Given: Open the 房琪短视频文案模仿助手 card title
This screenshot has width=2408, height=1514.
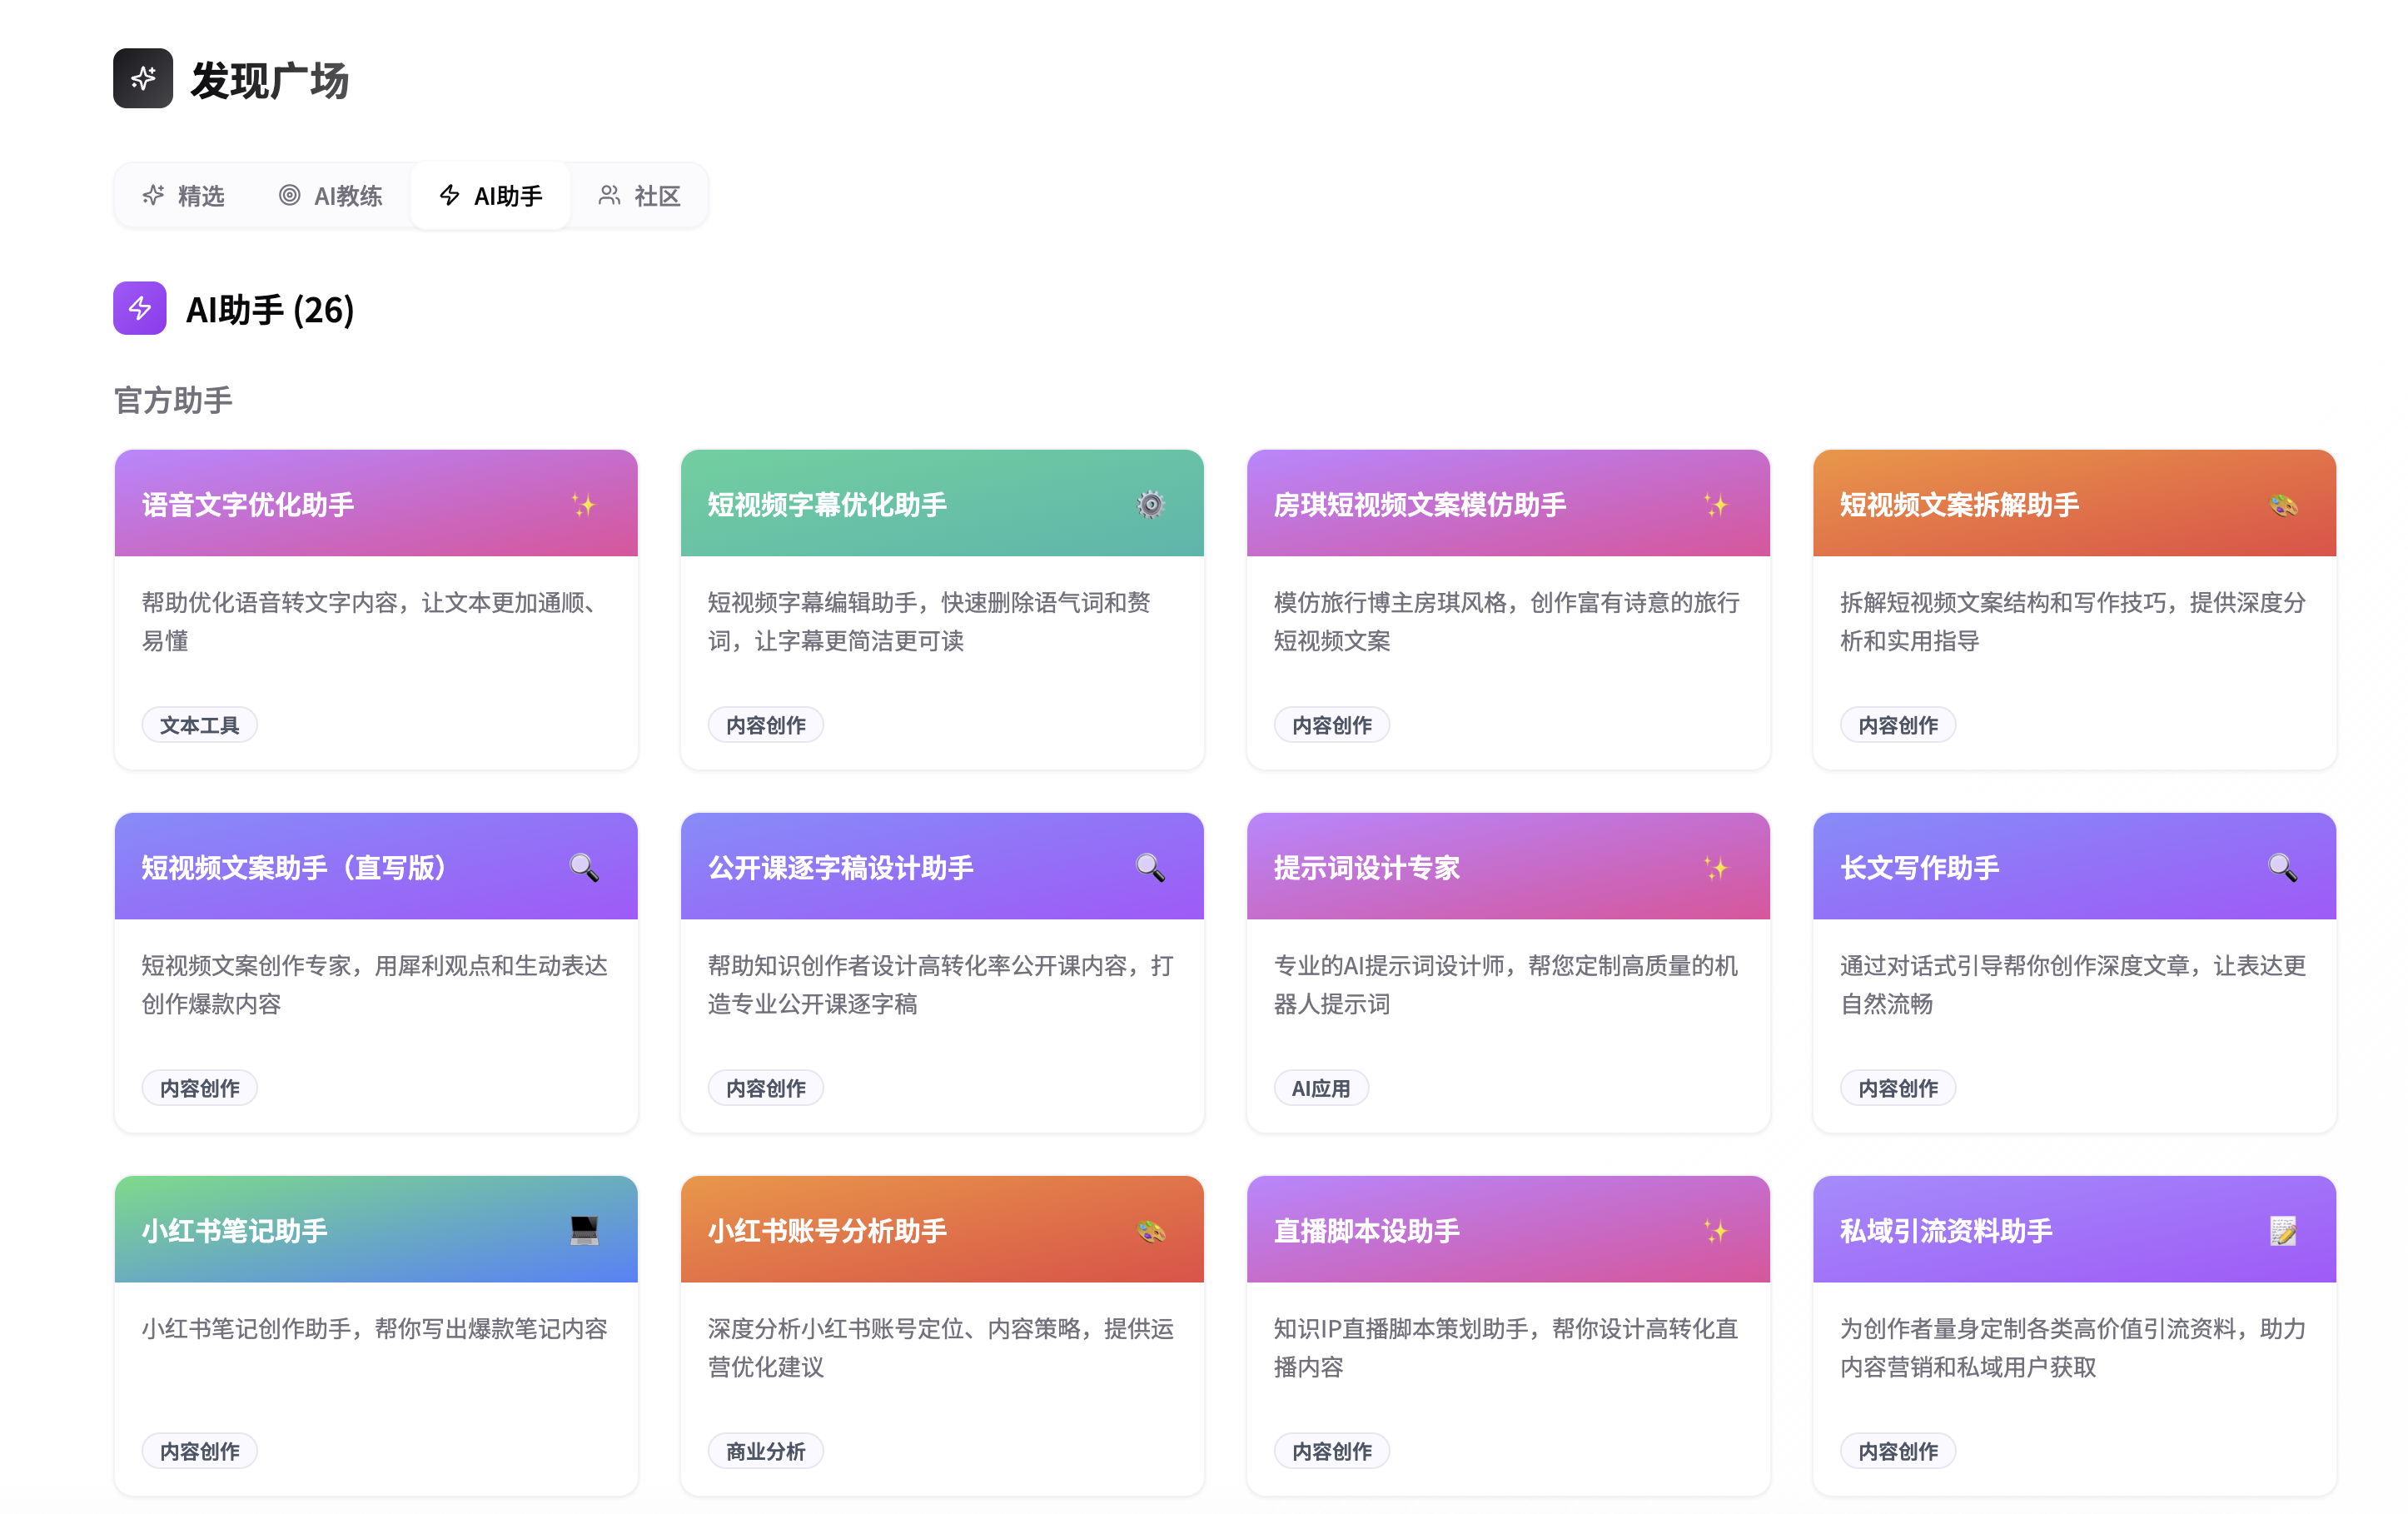Looking at the screenshot, I should pos(1419,505).
